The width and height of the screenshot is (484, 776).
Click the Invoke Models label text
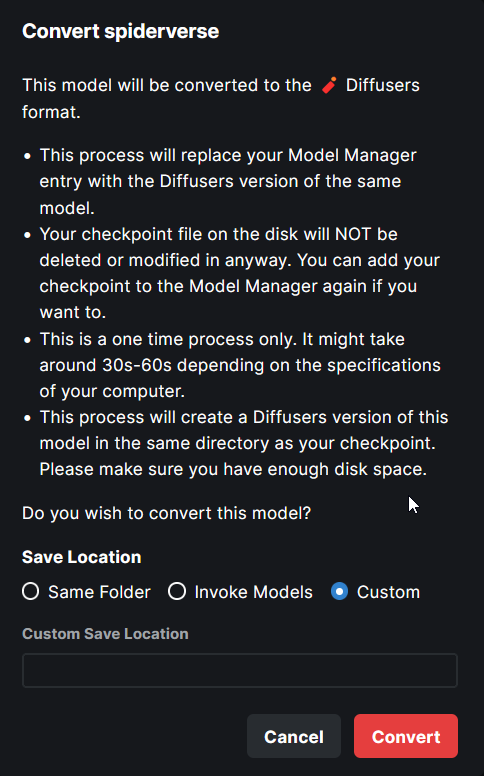[253, 592]
